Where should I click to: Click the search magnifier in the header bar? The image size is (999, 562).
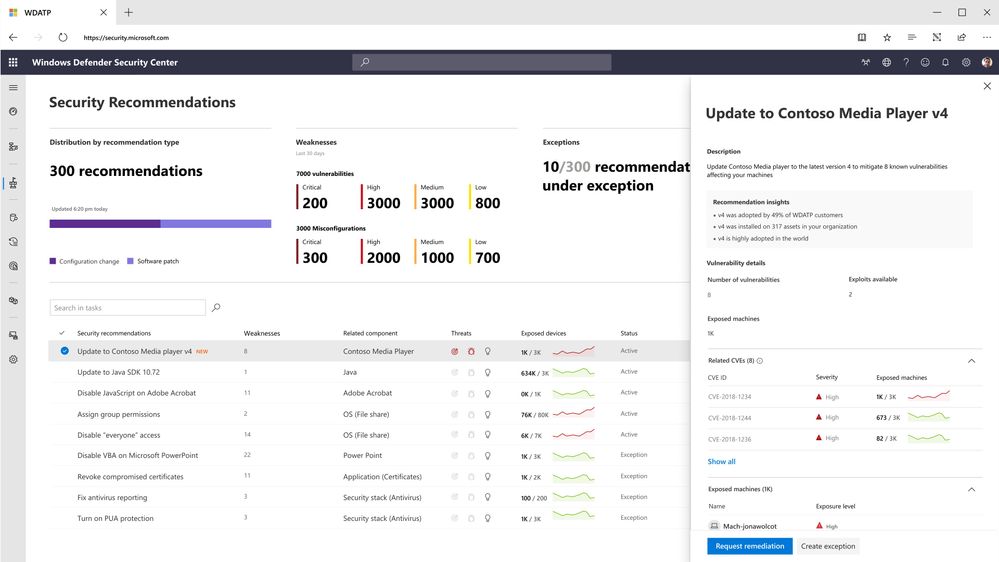point(364,62)
